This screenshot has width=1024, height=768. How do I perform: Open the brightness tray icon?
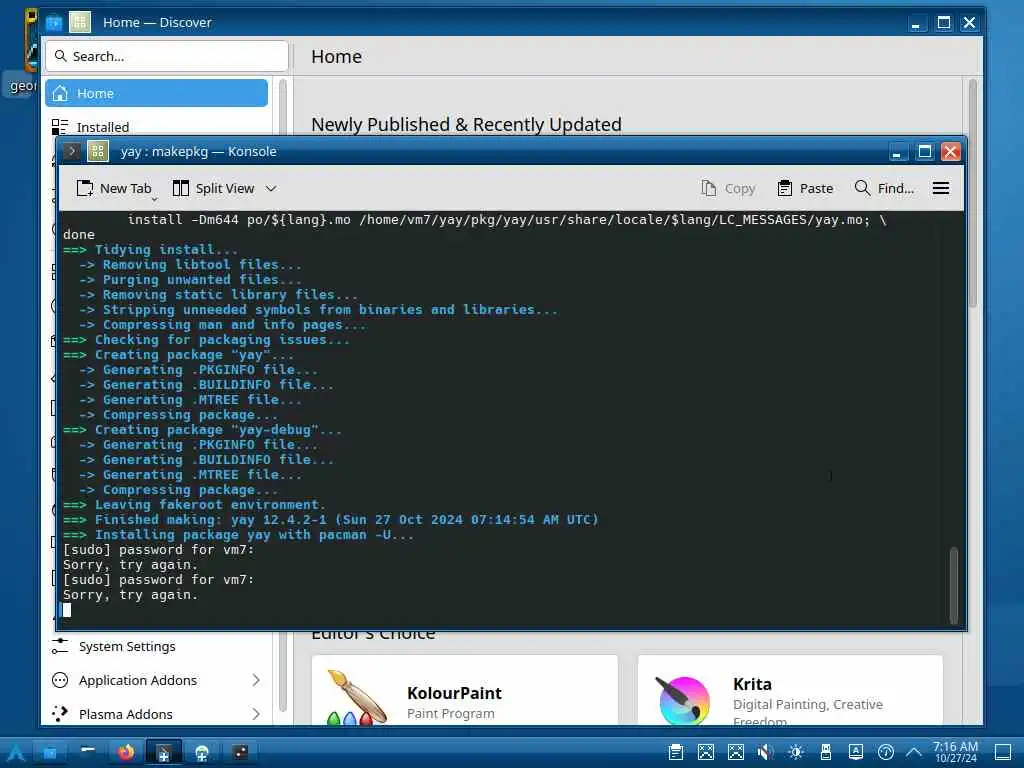(x=795, y=752)
